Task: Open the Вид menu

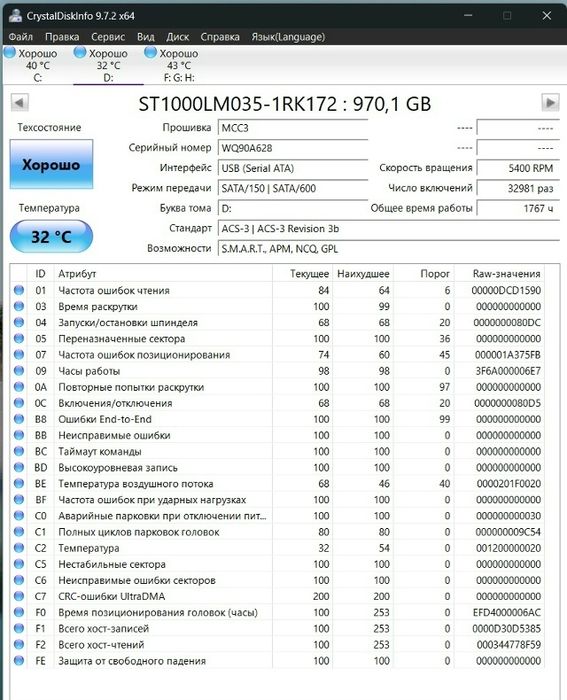Action: (x=146, y=37)
